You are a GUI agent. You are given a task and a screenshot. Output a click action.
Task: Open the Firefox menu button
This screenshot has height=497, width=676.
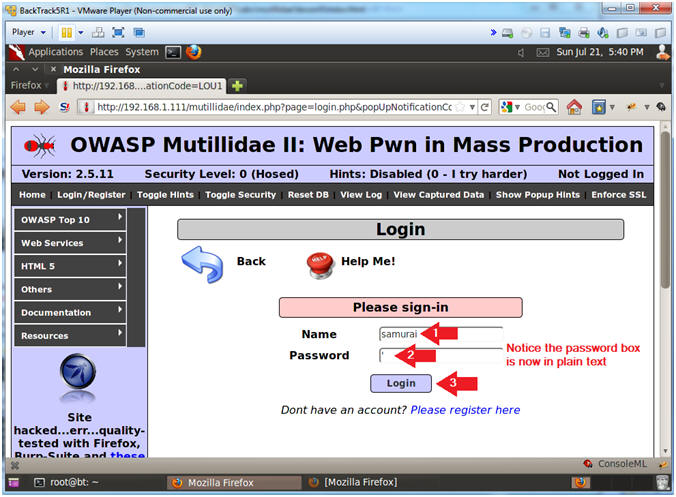point(29,85)
